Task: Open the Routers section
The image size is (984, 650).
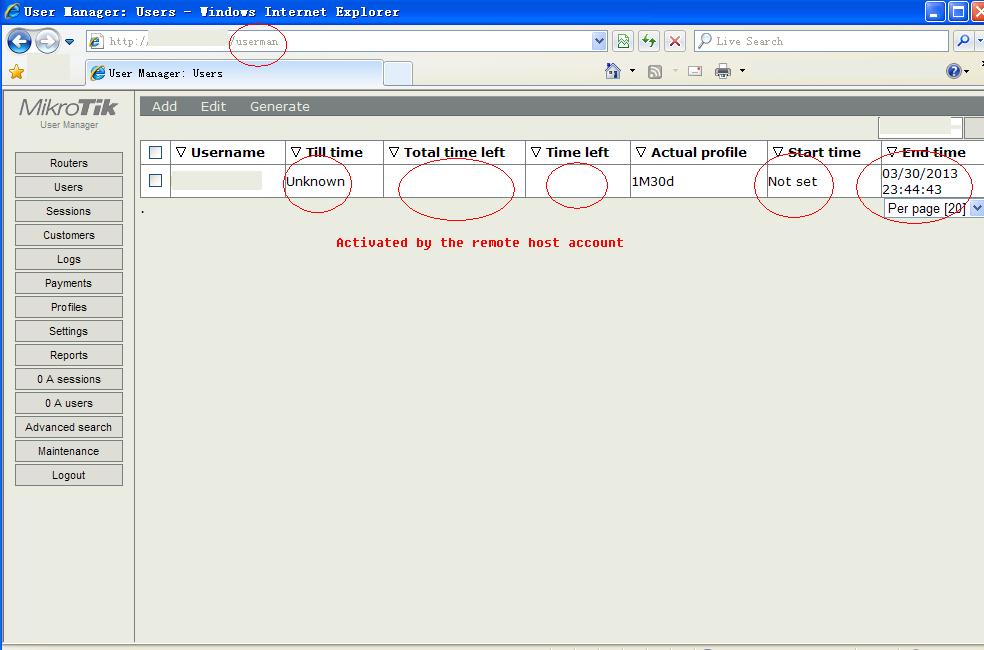Action: point(69,163)
